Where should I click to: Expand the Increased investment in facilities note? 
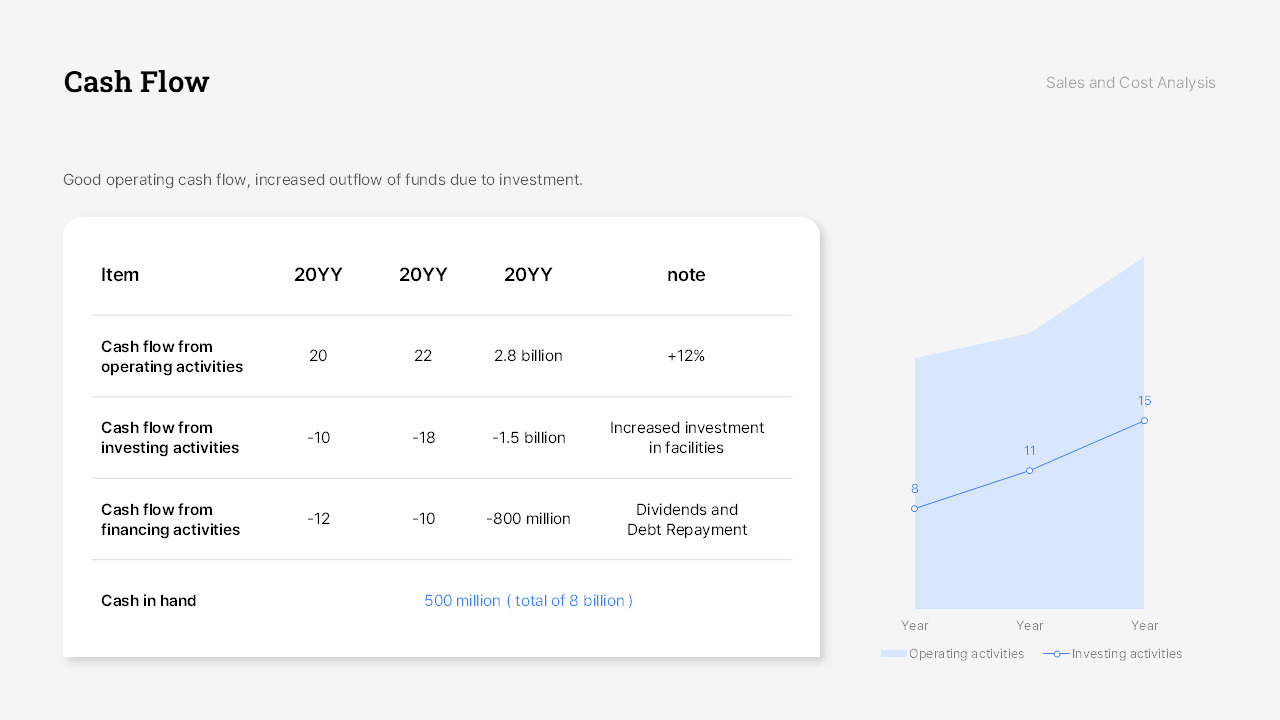(x=687, y=437)
